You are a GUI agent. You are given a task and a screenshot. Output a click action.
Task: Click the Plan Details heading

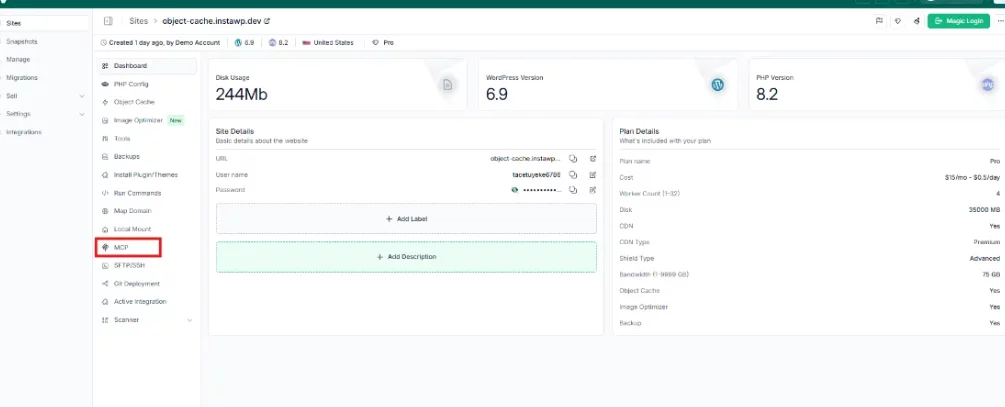pos(639,131)
